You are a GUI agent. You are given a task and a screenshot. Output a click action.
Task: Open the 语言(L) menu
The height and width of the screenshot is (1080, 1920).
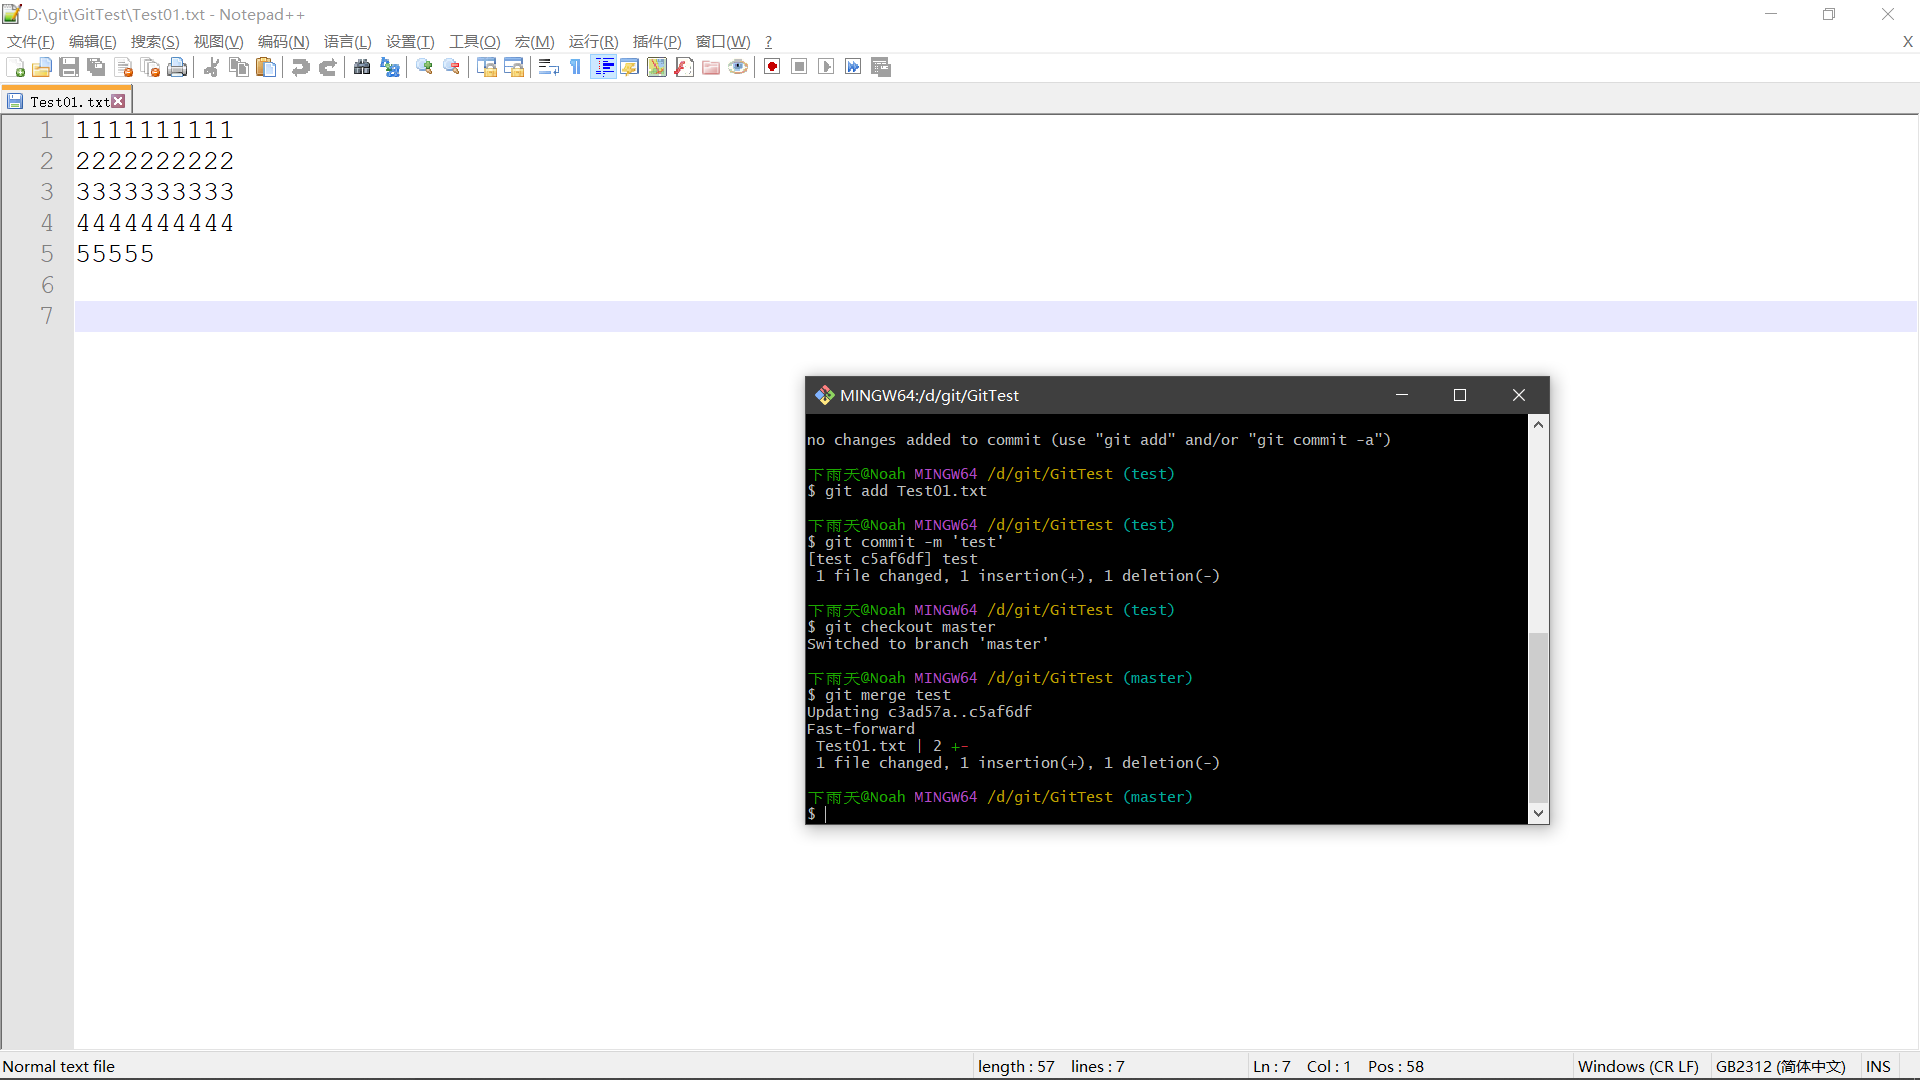point(348,41)
